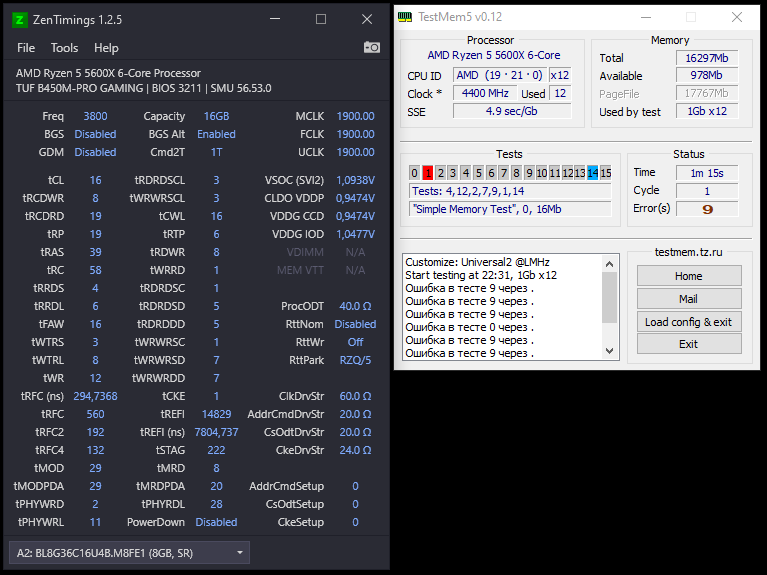
Task: Click the Start testing at 22:31 log line
Action: coord(481,275)
